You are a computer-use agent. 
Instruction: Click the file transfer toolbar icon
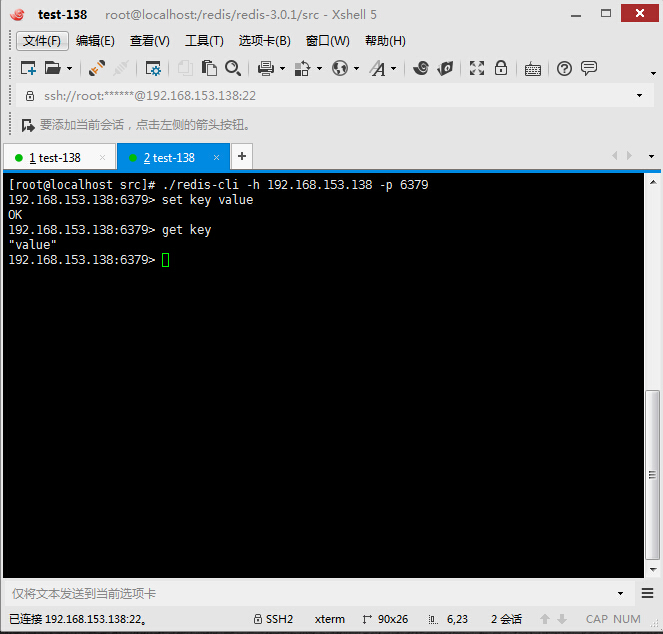[302, 68]
